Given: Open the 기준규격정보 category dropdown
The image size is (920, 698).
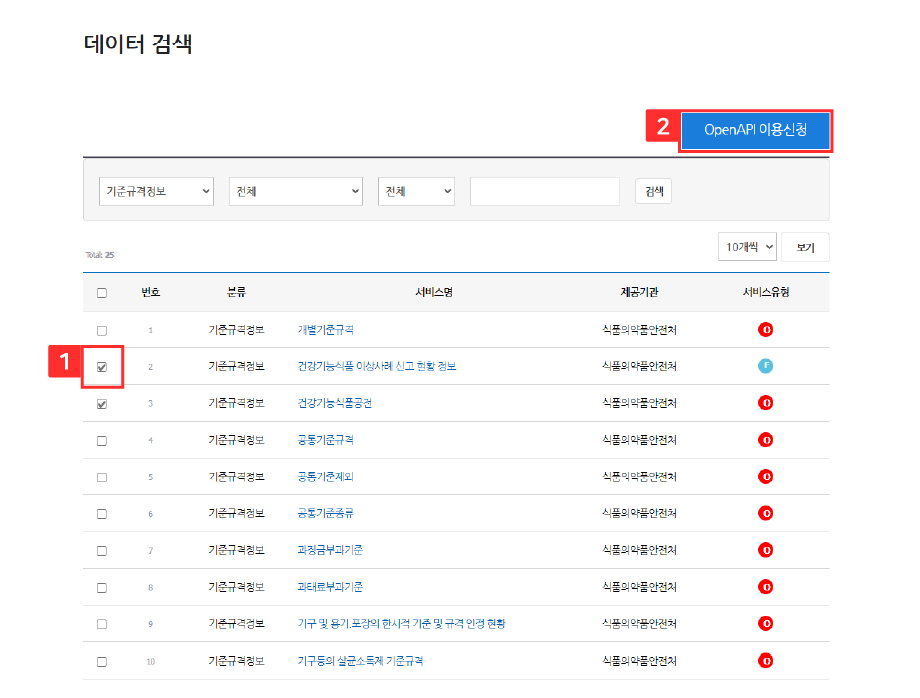Looking at the screenshot, I should (156, 191).
